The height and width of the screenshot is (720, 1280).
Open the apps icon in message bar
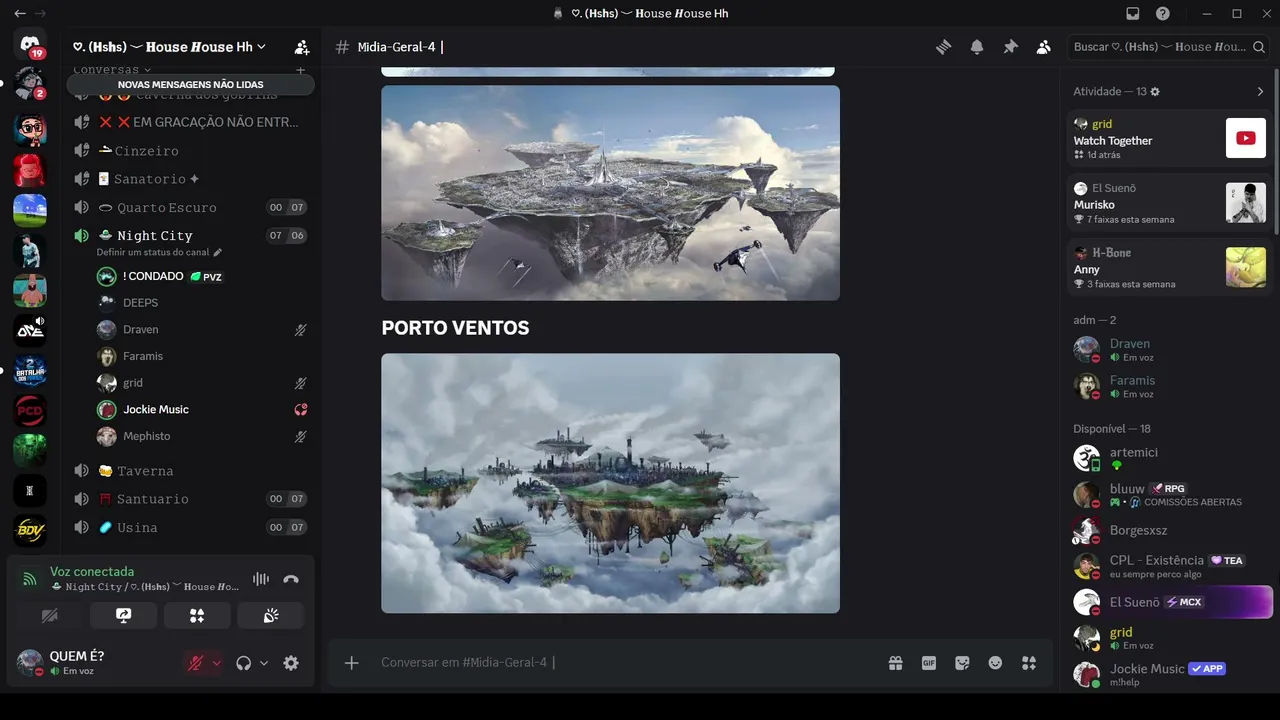click(x=1029, y=663)
